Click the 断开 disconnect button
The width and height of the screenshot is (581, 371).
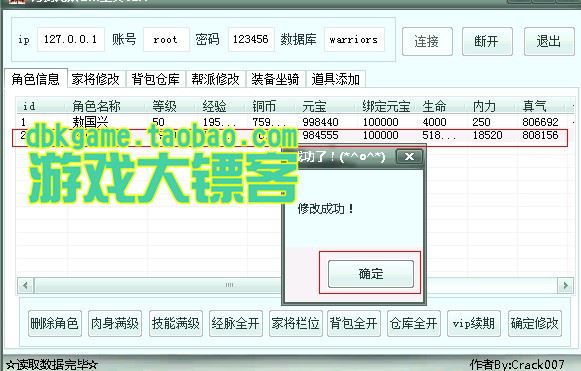(487, 41)
